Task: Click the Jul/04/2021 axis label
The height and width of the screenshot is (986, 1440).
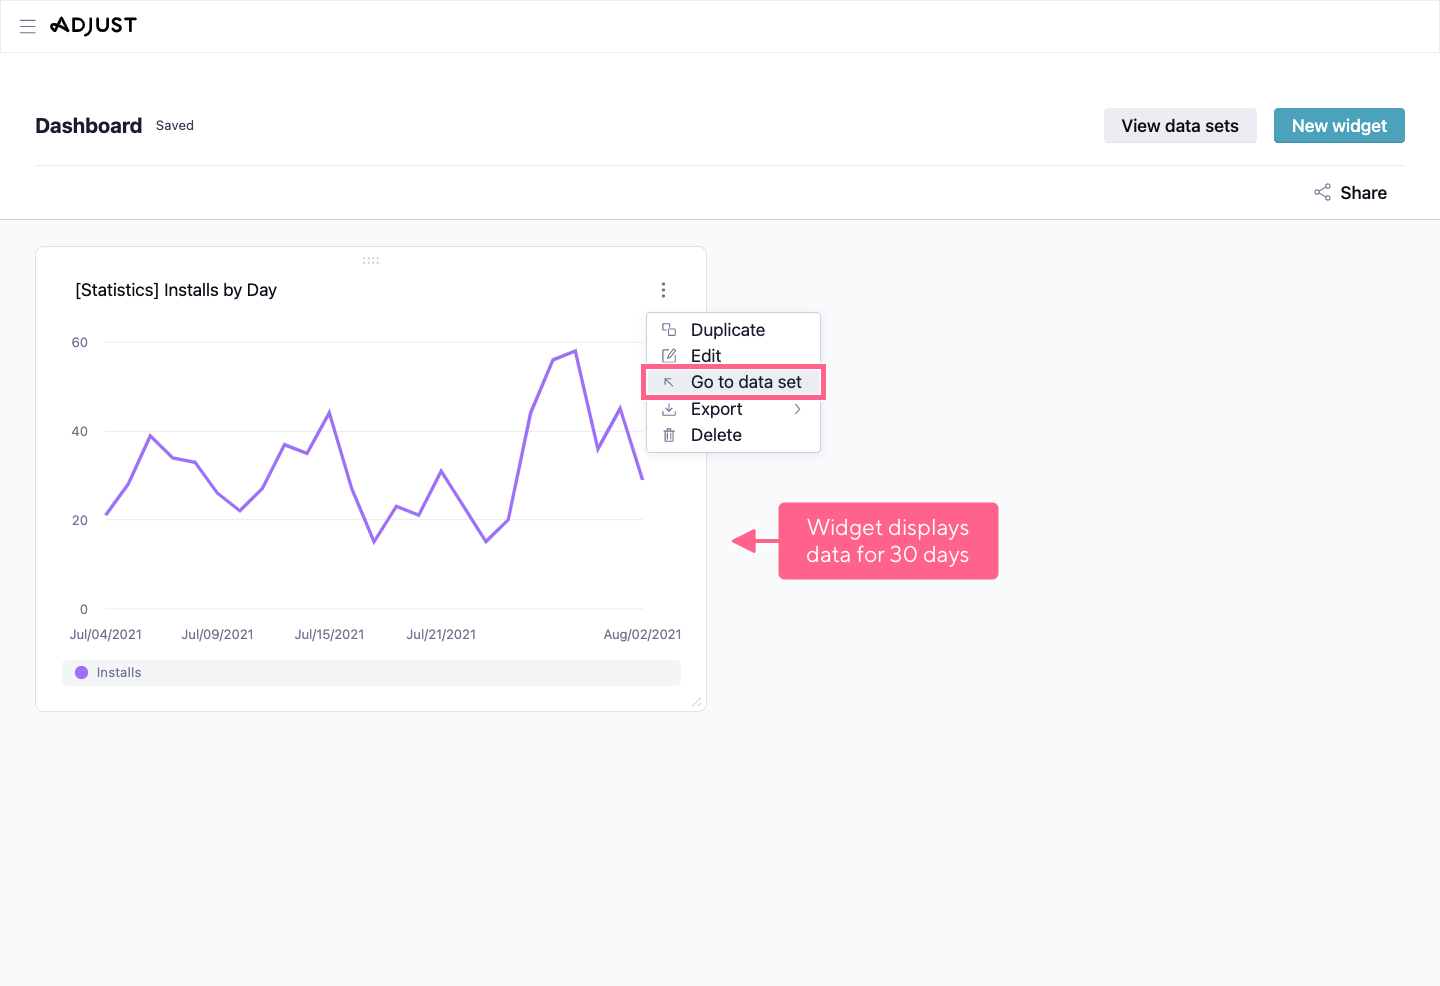Action: pos(106,635)
